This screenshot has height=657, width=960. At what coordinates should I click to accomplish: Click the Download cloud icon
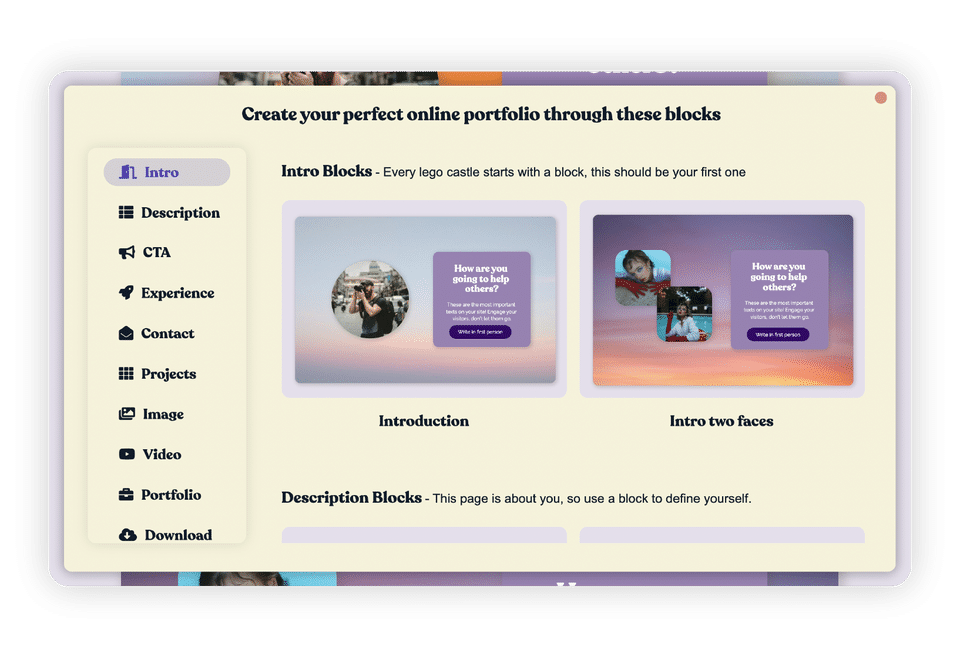[x=127, y=535]
